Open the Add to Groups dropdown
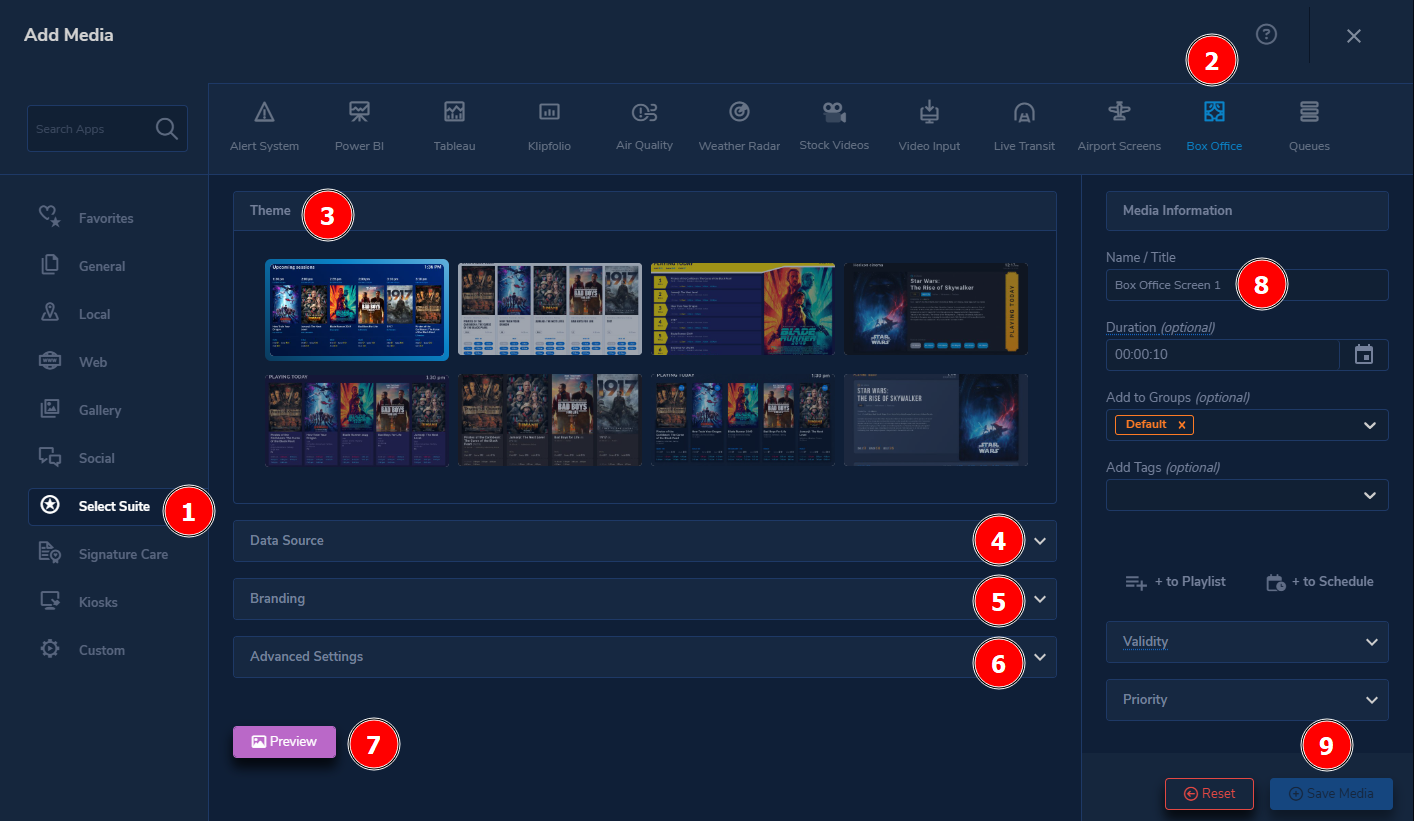Viewport: 1414px width, 821px height. (1247, 425)
